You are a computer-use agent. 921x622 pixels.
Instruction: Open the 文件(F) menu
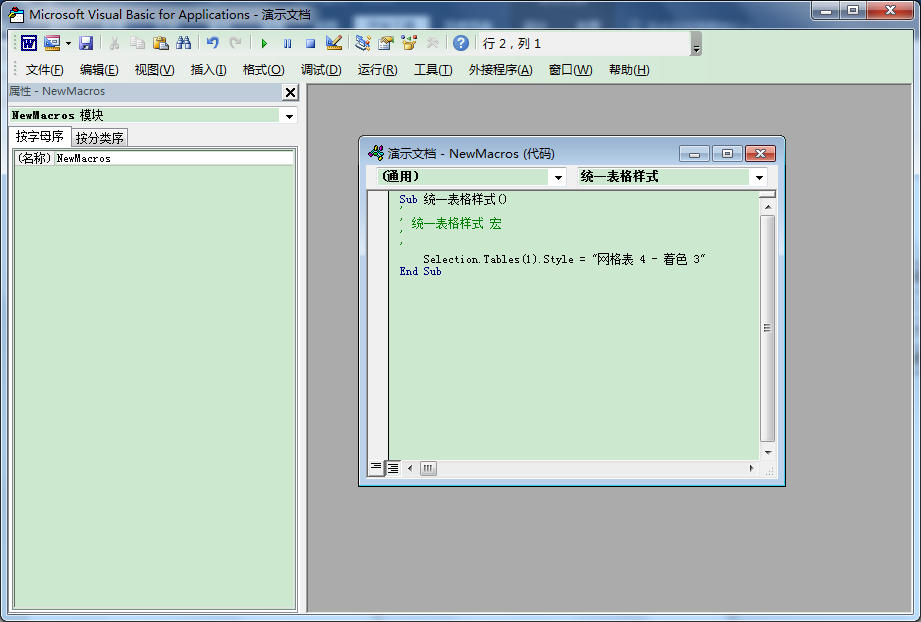pyautogui.click(x=45, y=70)
